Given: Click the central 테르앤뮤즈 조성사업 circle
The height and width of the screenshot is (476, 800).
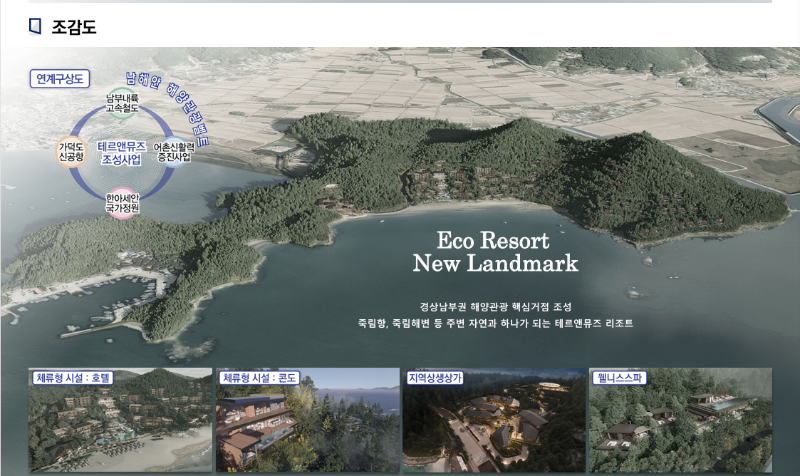Looking at the screenshot, I should 122,152.
